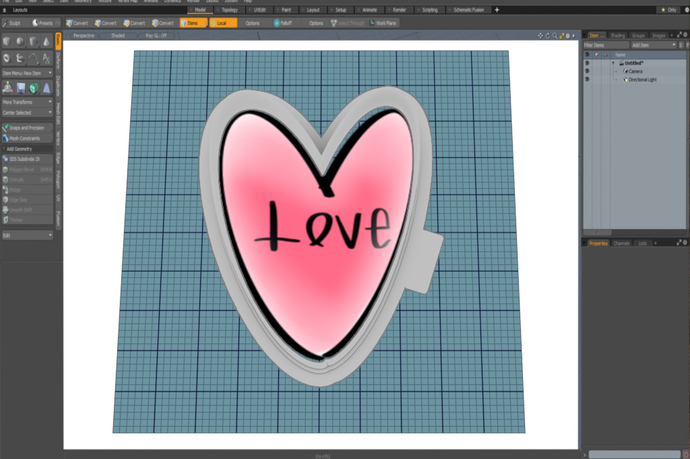690x459 pixels.
Task: Activate the Transform gizmo tool
Action: [x=7, y=88]
